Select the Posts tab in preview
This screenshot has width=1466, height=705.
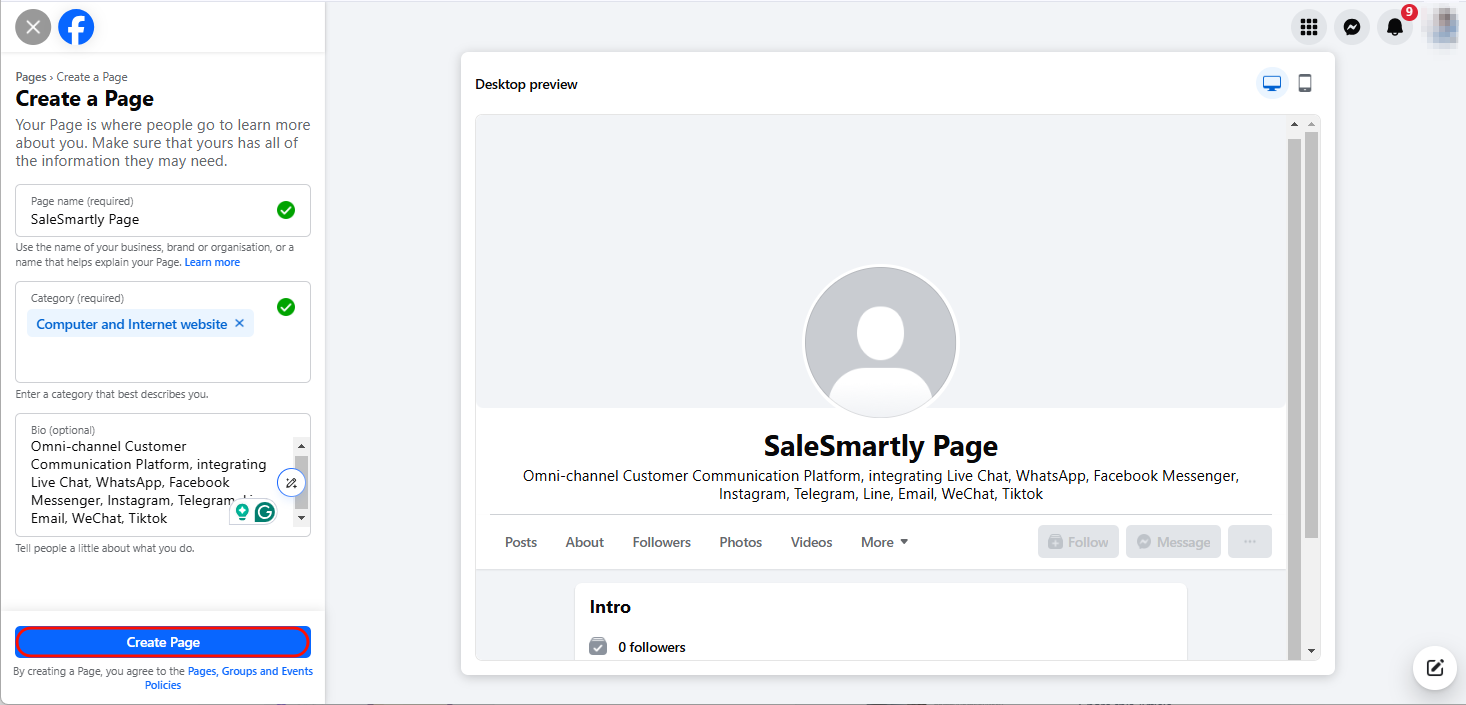tap(521, 541)
